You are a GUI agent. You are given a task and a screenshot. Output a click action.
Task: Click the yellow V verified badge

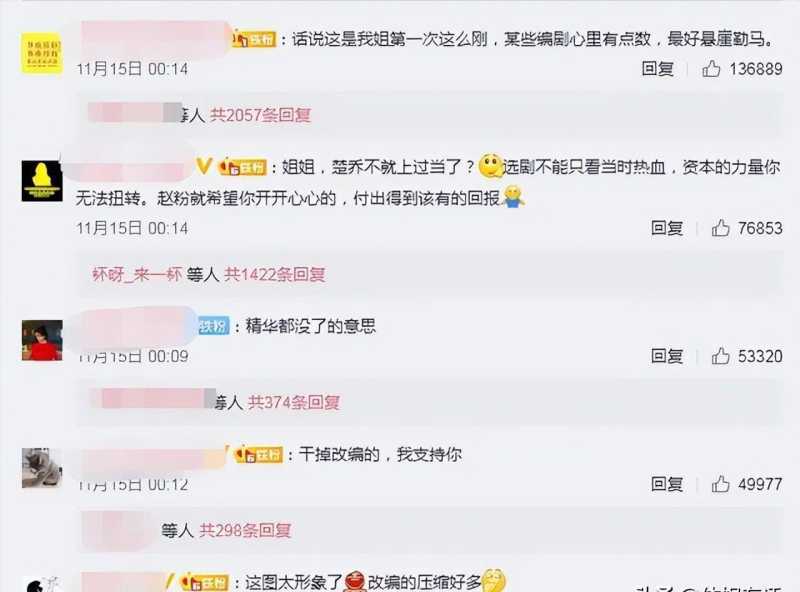[204, 166]
